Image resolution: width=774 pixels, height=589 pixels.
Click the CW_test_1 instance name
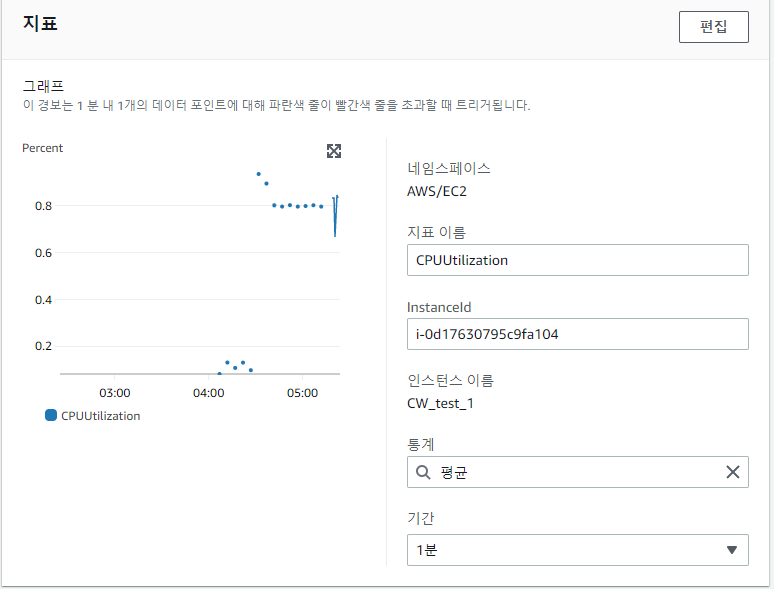coord(440,403)
